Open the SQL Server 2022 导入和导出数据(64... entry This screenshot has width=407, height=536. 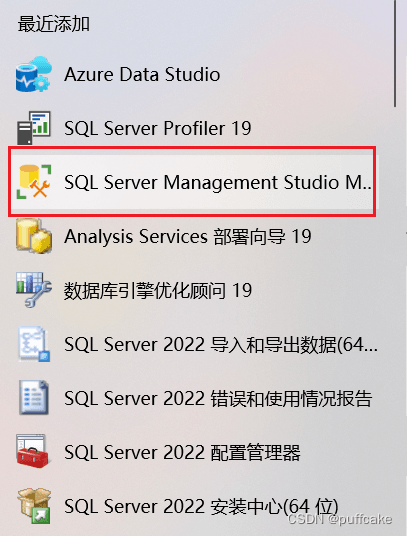coord(221,344)
